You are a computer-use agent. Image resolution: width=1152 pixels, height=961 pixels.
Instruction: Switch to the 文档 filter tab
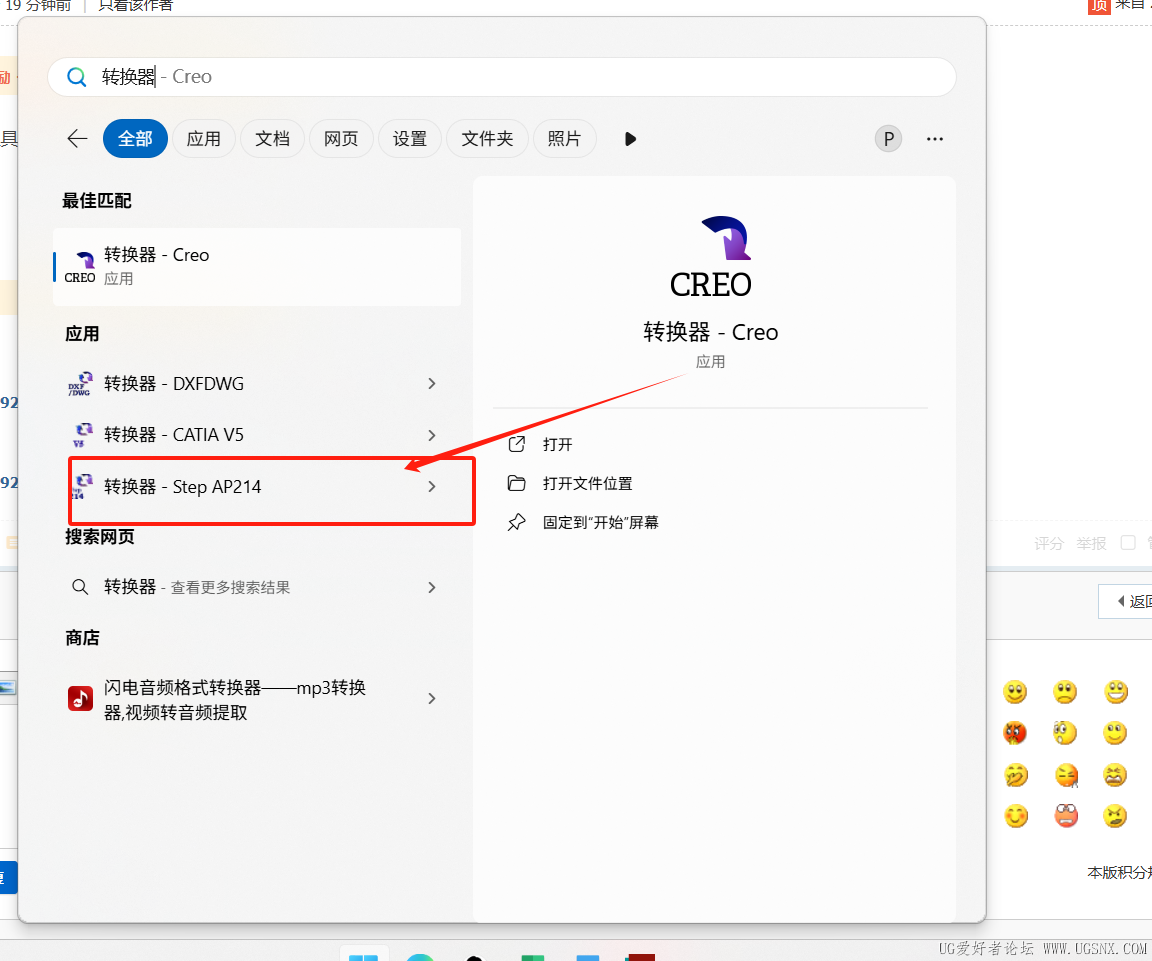tap(272, 138)
